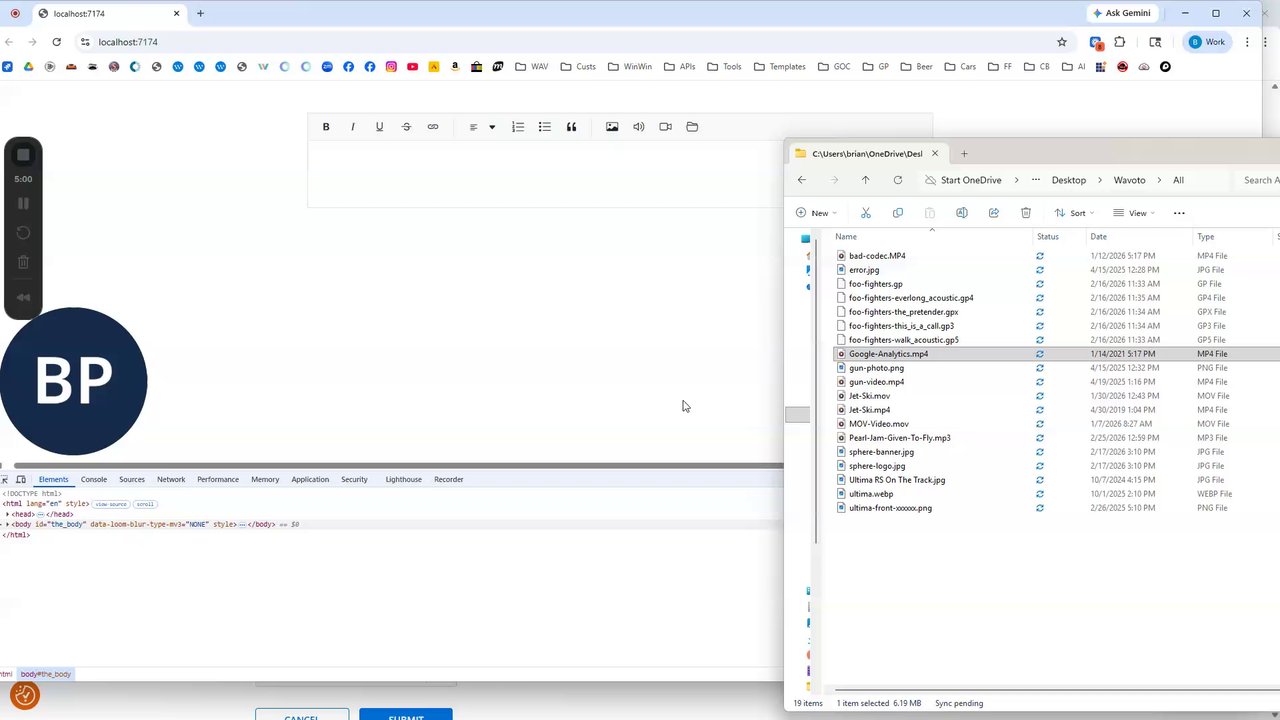
Task: Go back in File Explorer
Action: click(802, 180)
